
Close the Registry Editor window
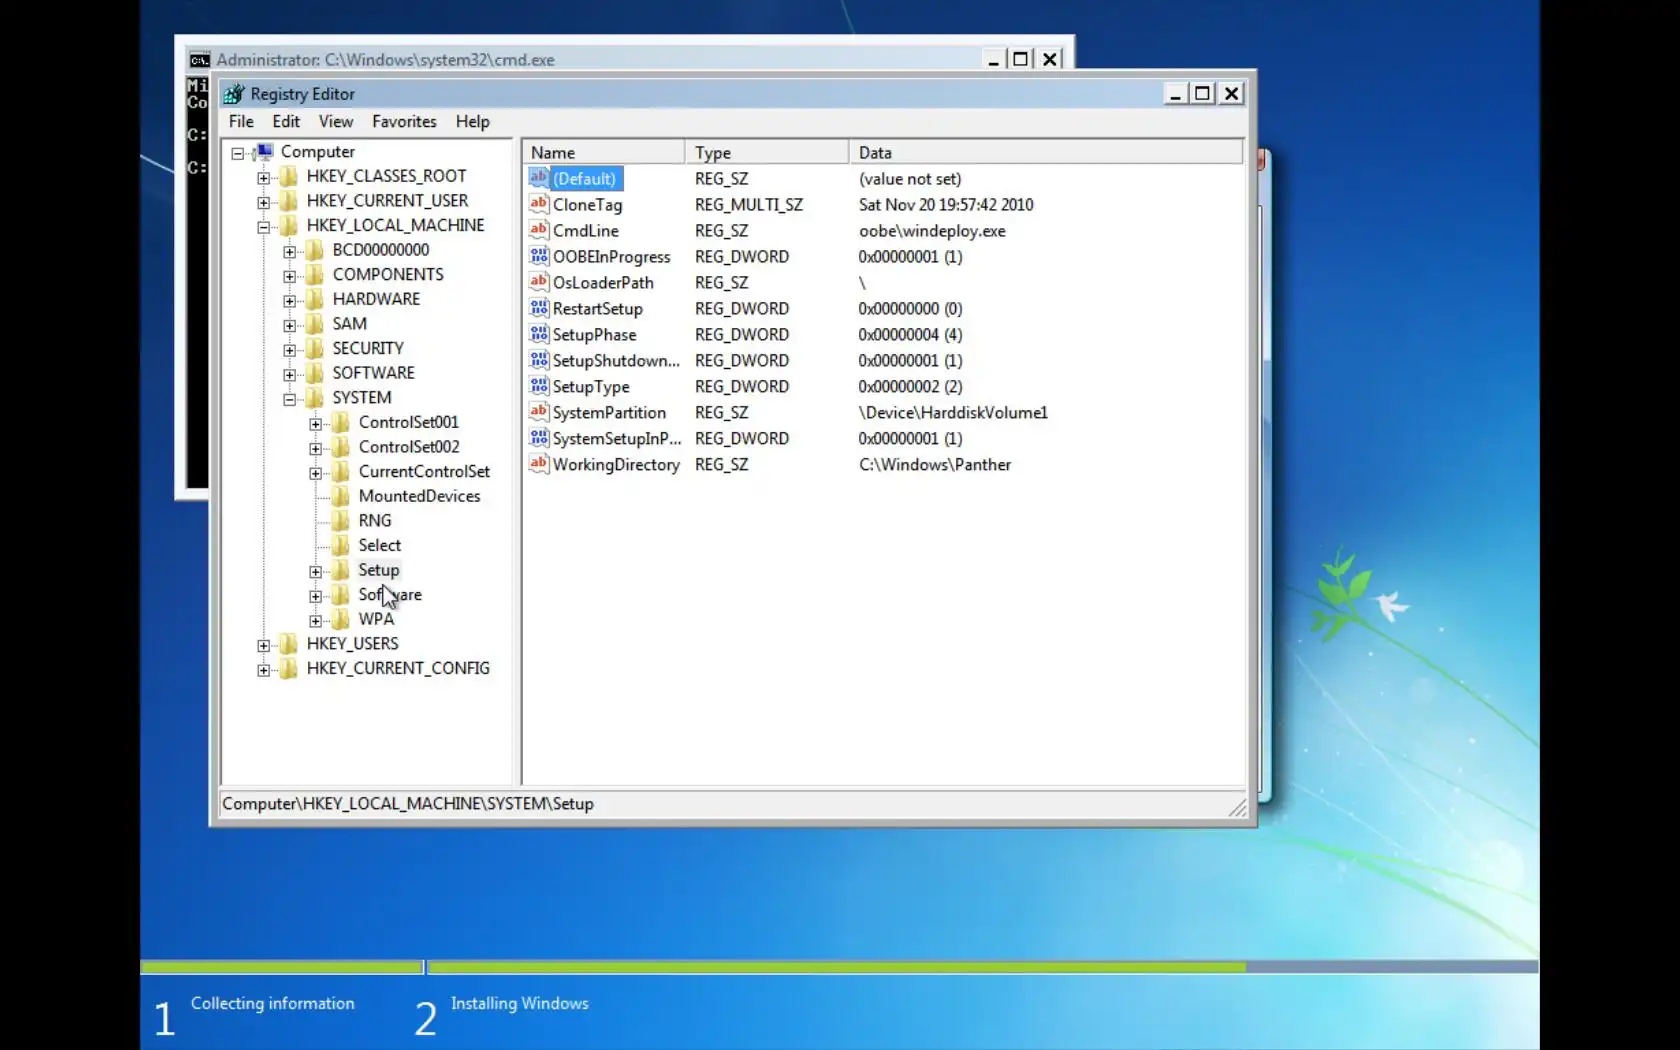pyautogui.click(x=1231, y=94)
